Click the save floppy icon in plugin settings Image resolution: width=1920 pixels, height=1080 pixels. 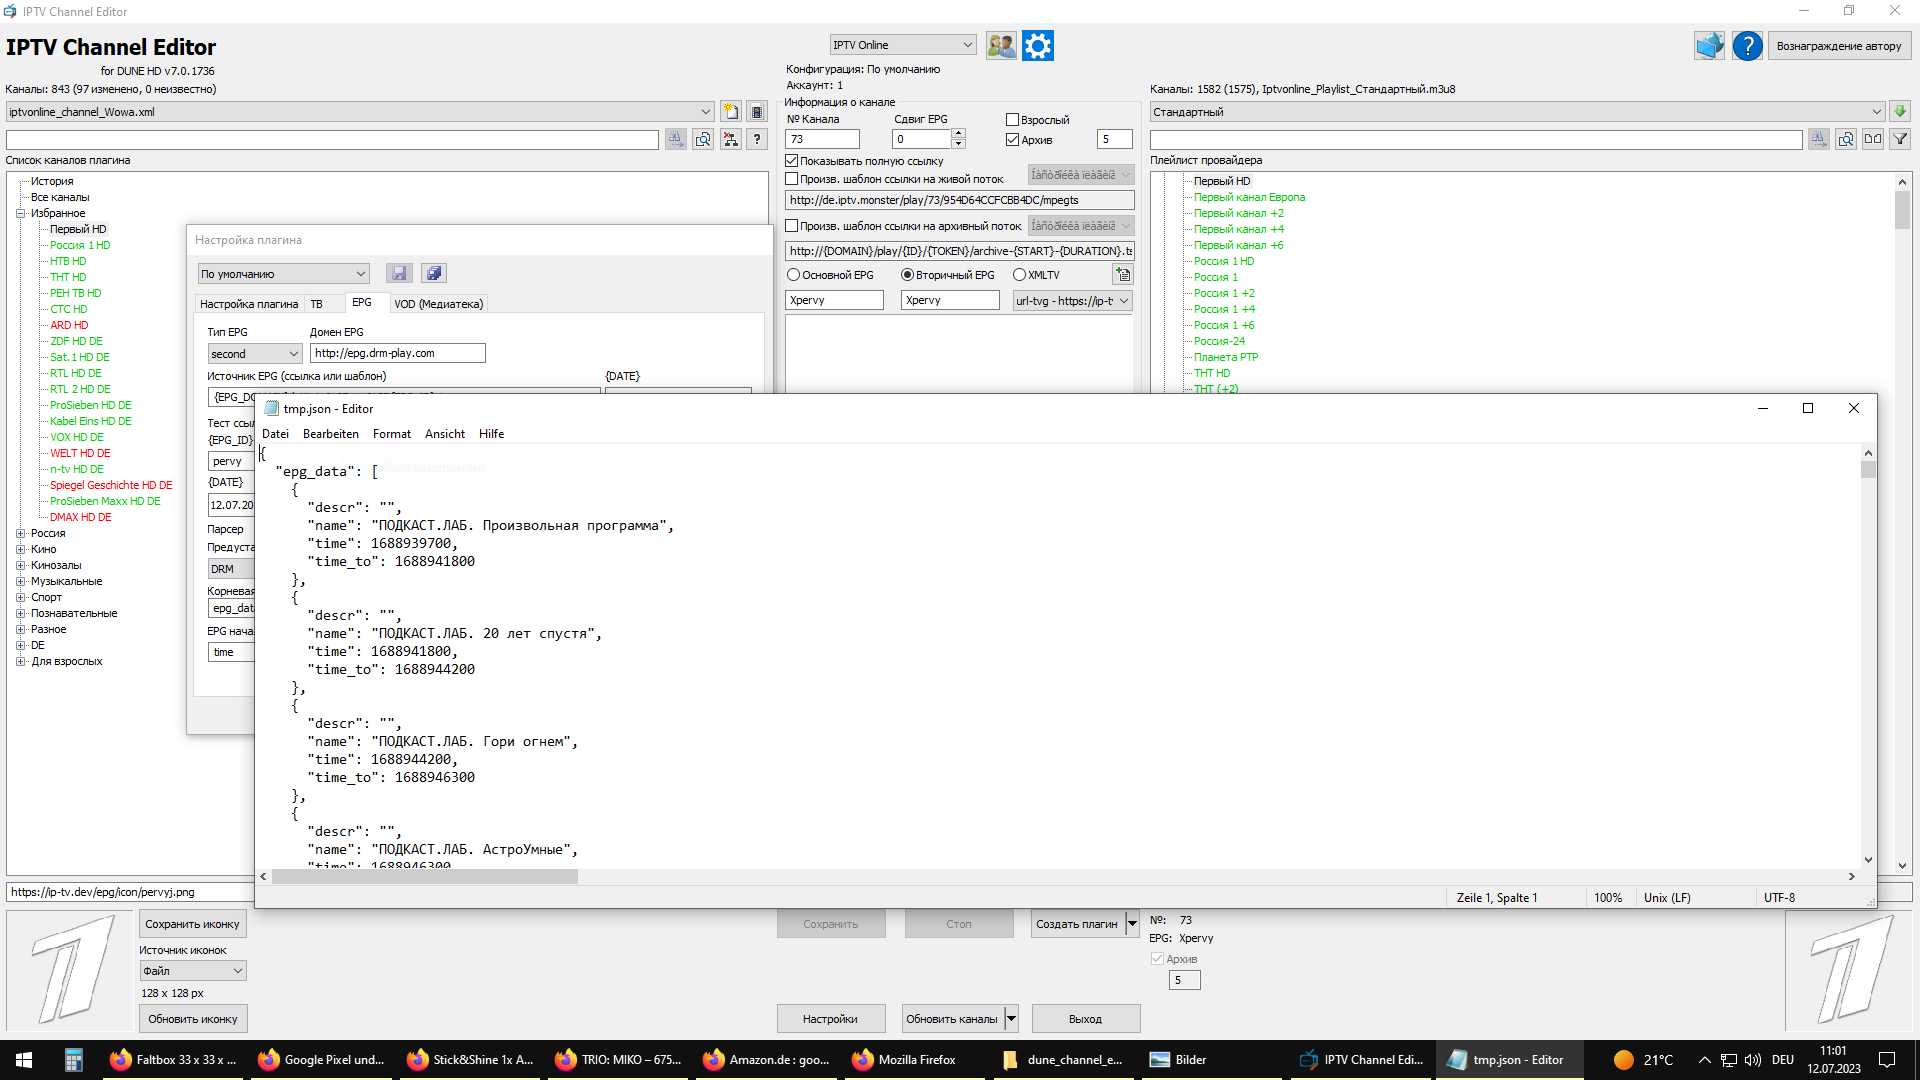click(x=399, y=274)
